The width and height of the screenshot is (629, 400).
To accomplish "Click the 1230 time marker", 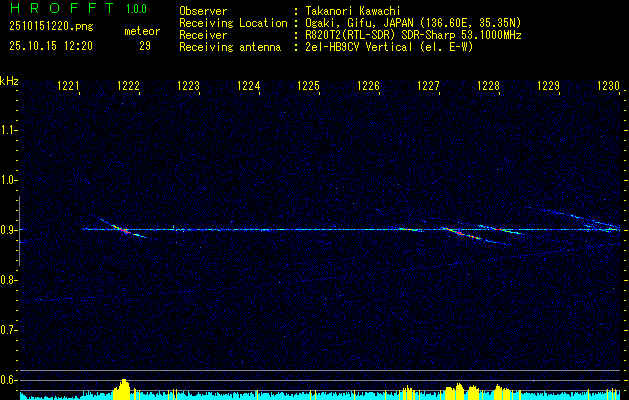I will [609, 85].
